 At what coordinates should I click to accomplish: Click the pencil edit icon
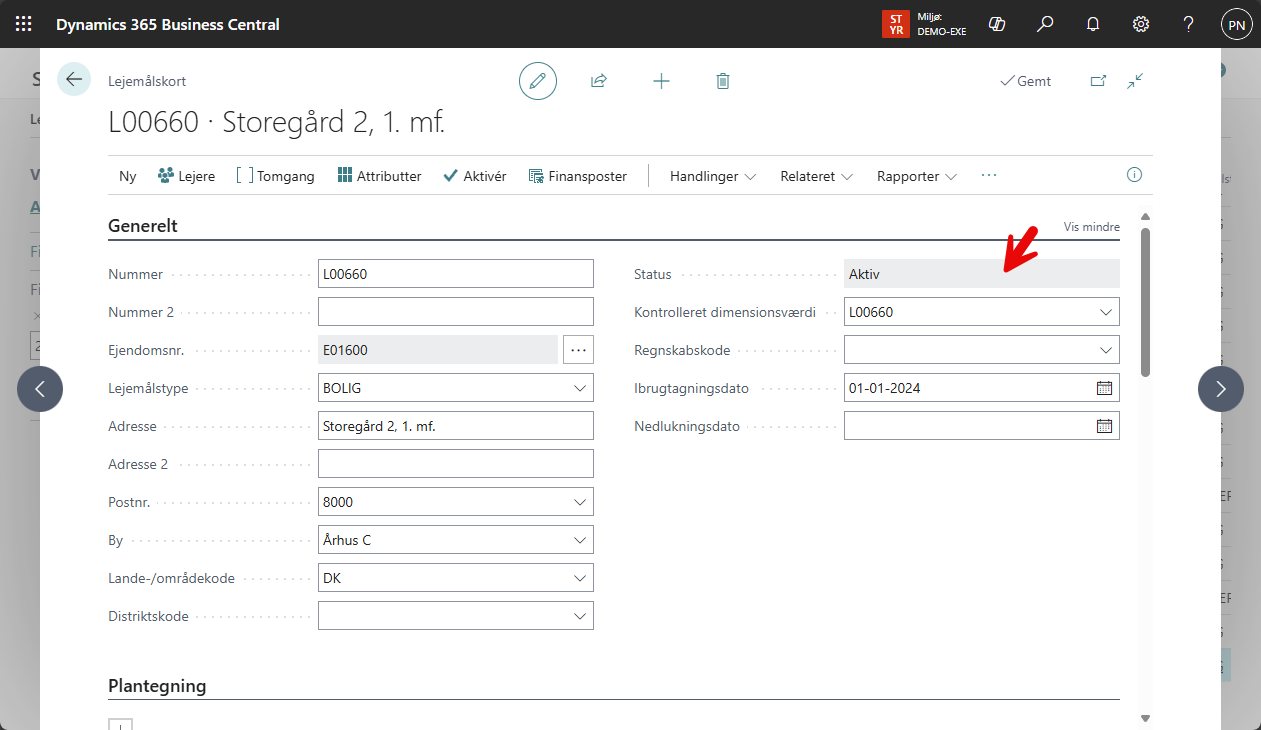(x=538, y=81)
